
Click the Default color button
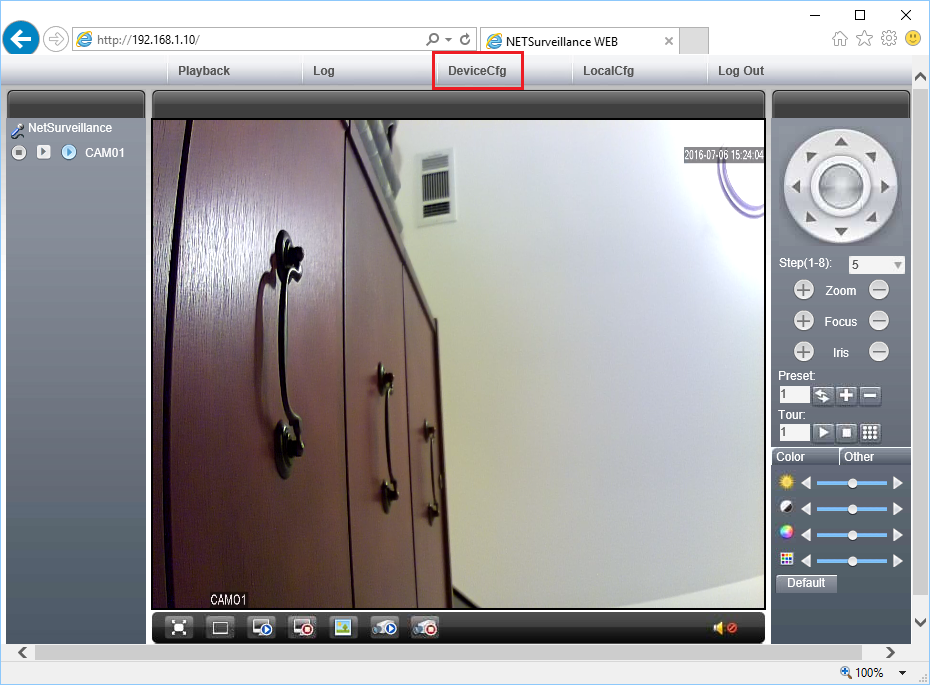[x=806, y=583]
